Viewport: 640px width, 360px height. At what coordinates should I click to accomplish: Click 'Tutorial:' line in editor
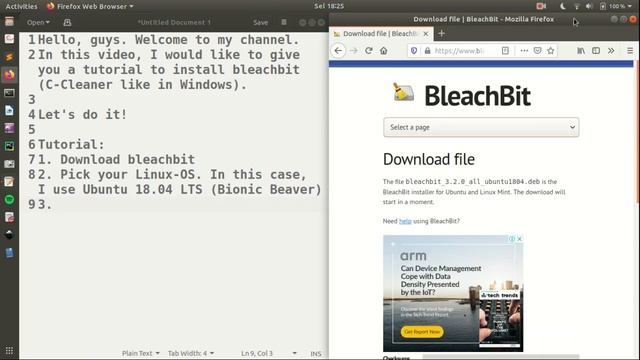[71, 144]
